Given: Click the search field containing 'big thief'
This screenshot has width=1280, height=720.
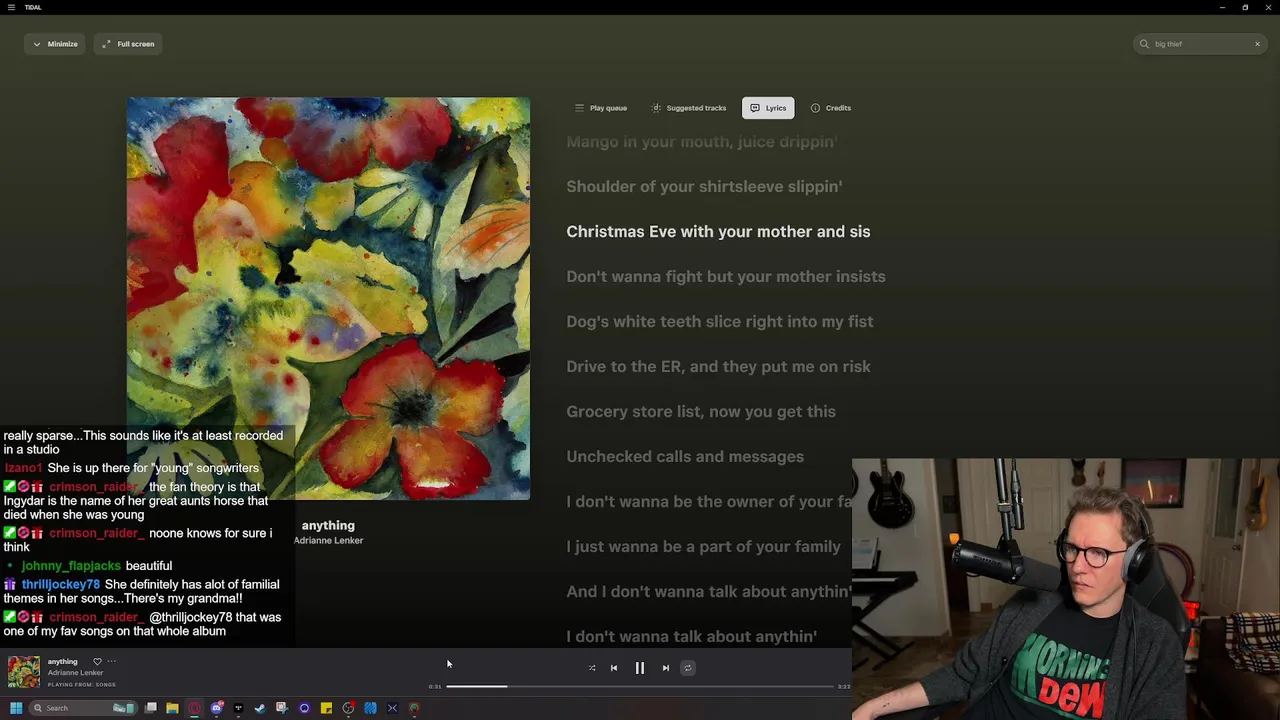Looking at the screenshot, I should (1200, 44).
